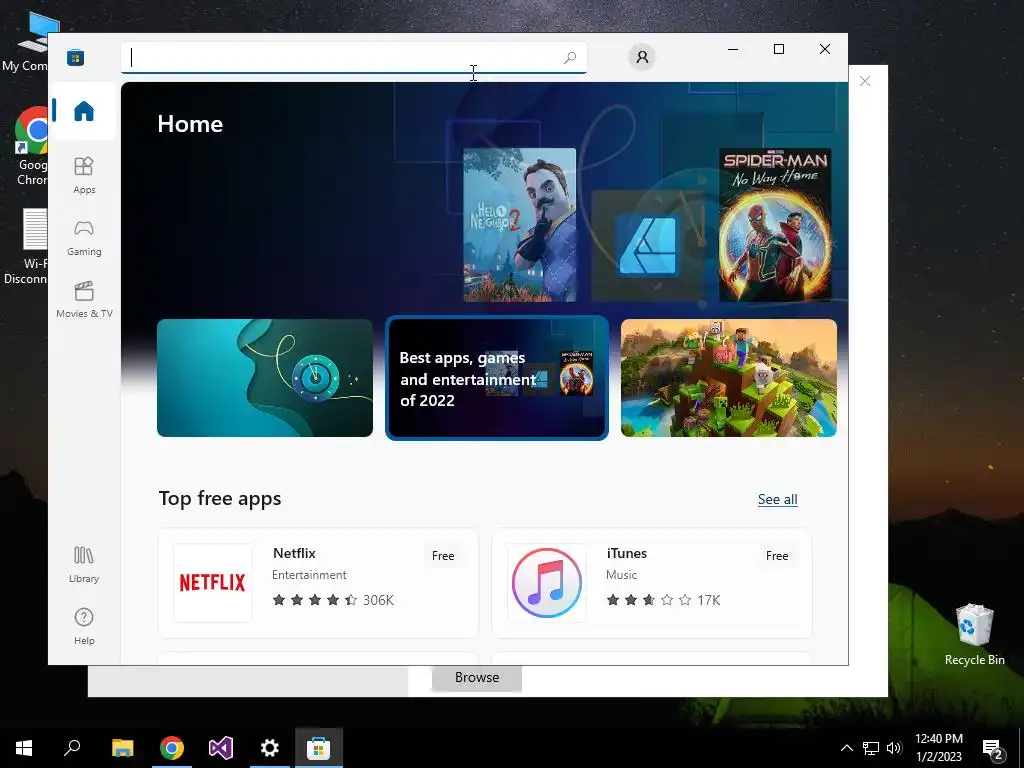This screenshot has height=768, width=1024.
Task: Open Visual Studio from taskbar
Action: [221, 748]
